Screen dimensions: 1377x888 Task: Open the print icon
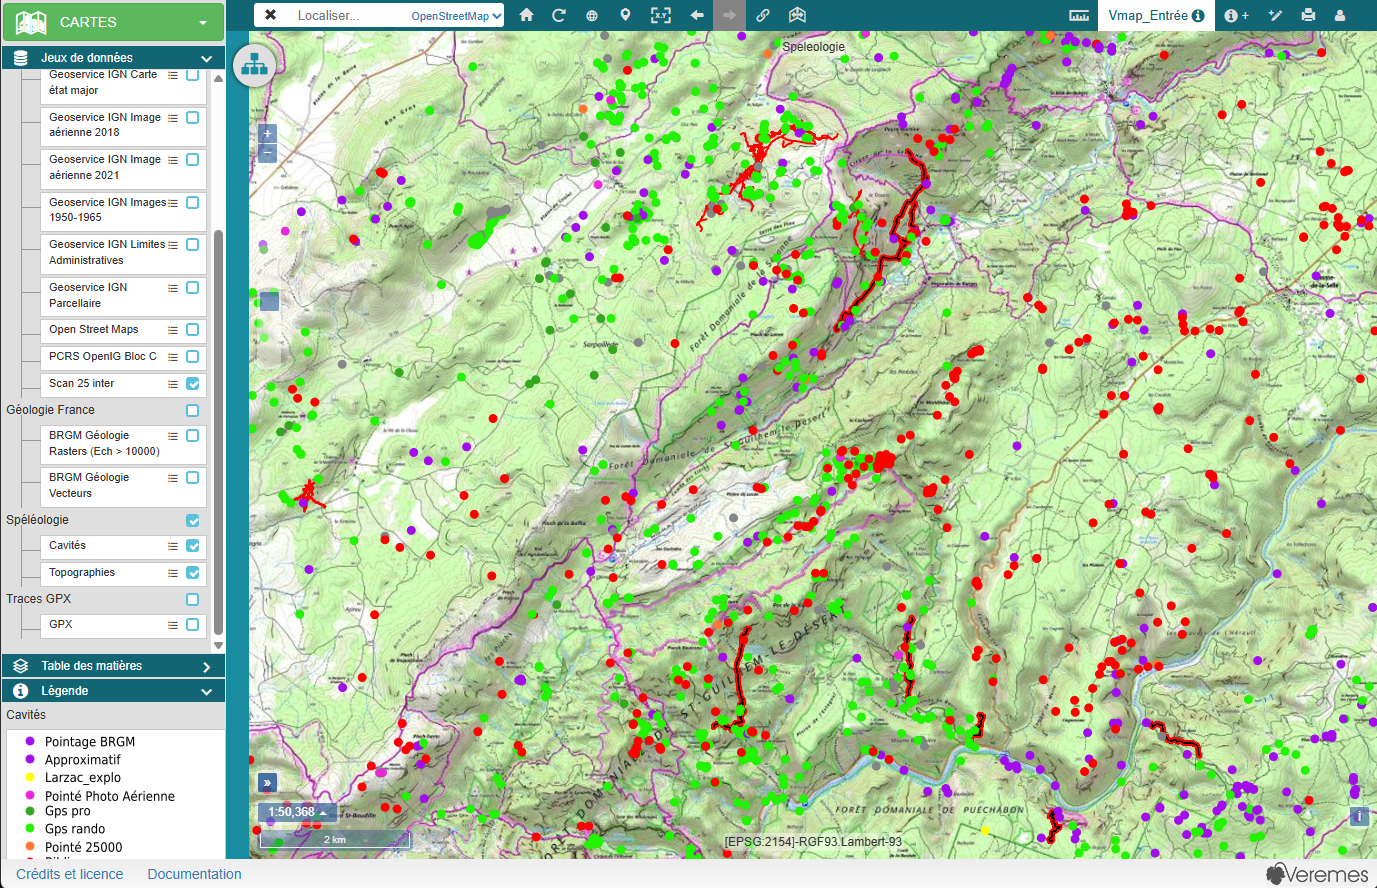coord(1310,15)
